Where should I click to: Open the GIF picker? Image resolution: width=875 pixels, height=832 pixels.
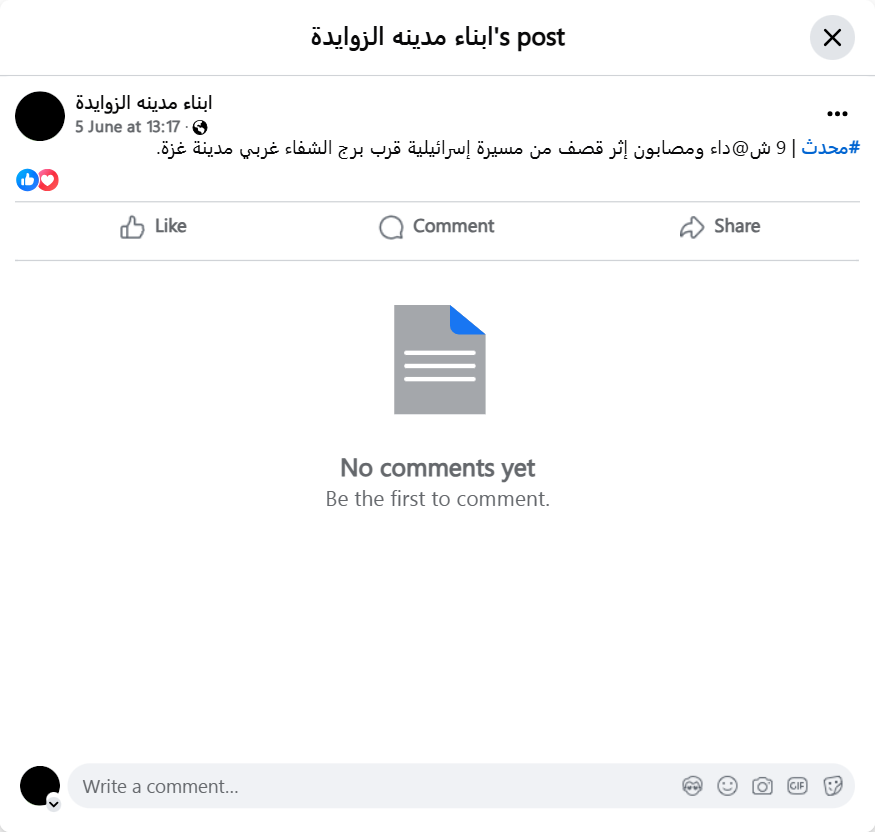(x=797, y=786)
